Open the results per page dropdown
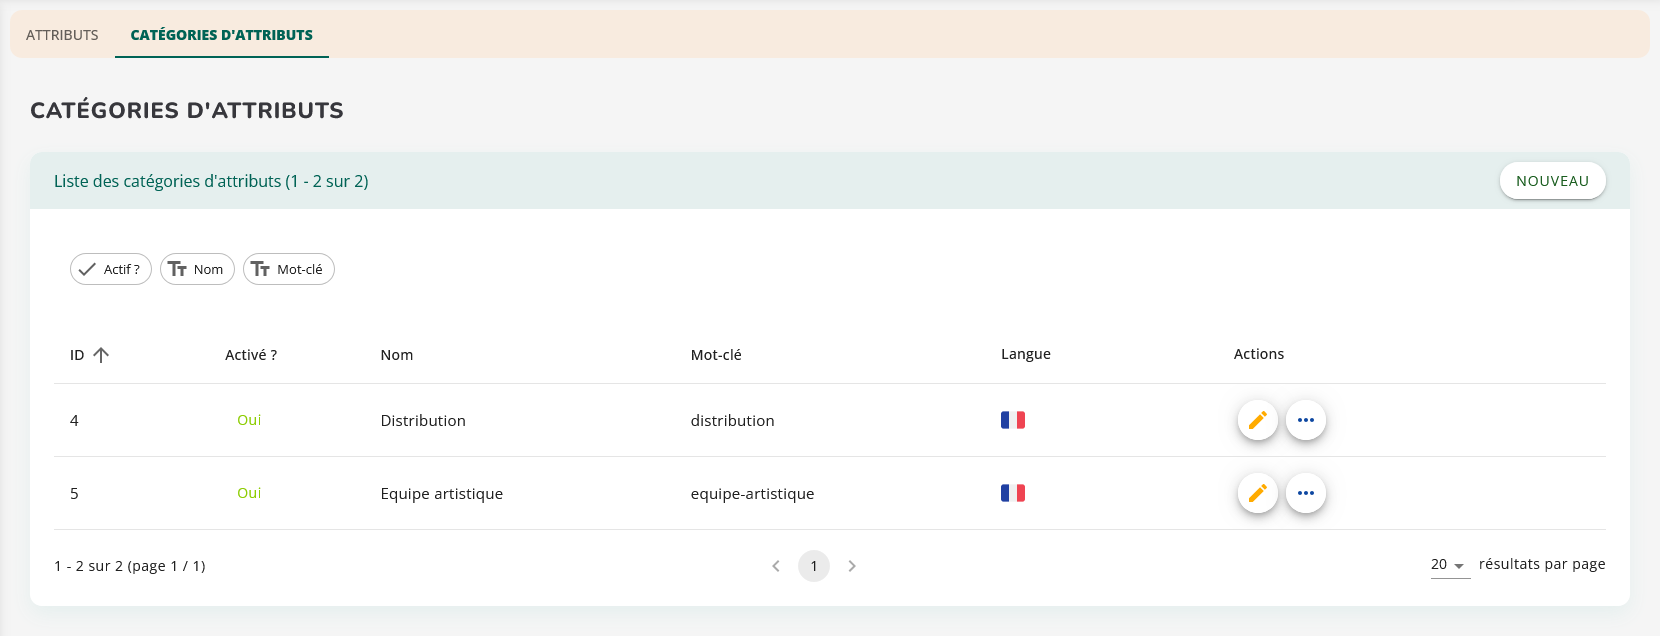1660x636 pixels. click(1449, 565)
